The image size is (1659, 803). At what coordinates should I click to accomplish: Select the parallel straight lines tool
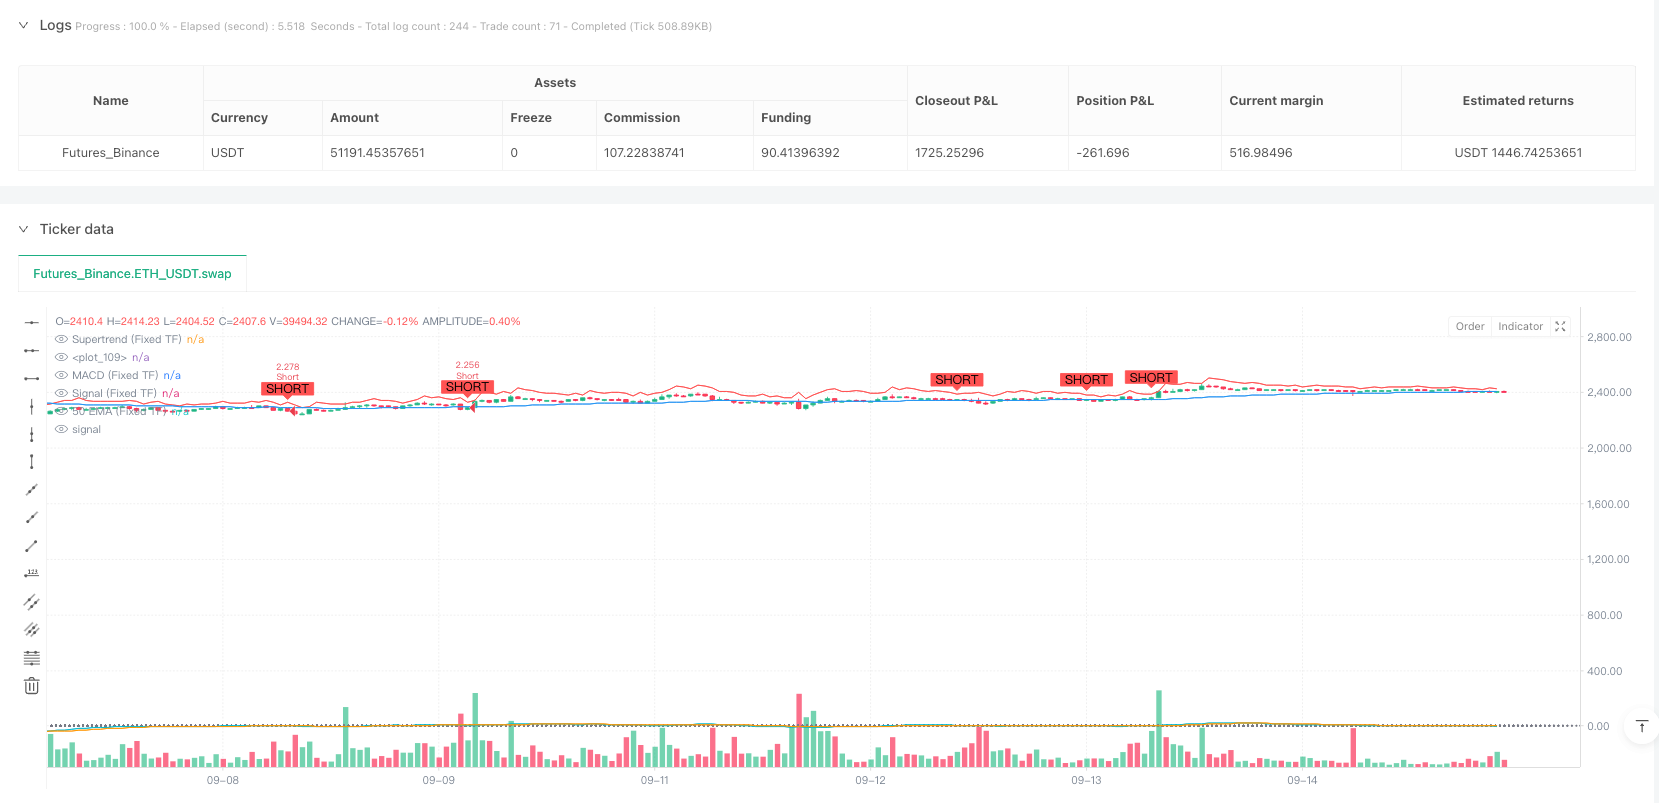click(32, 630)
